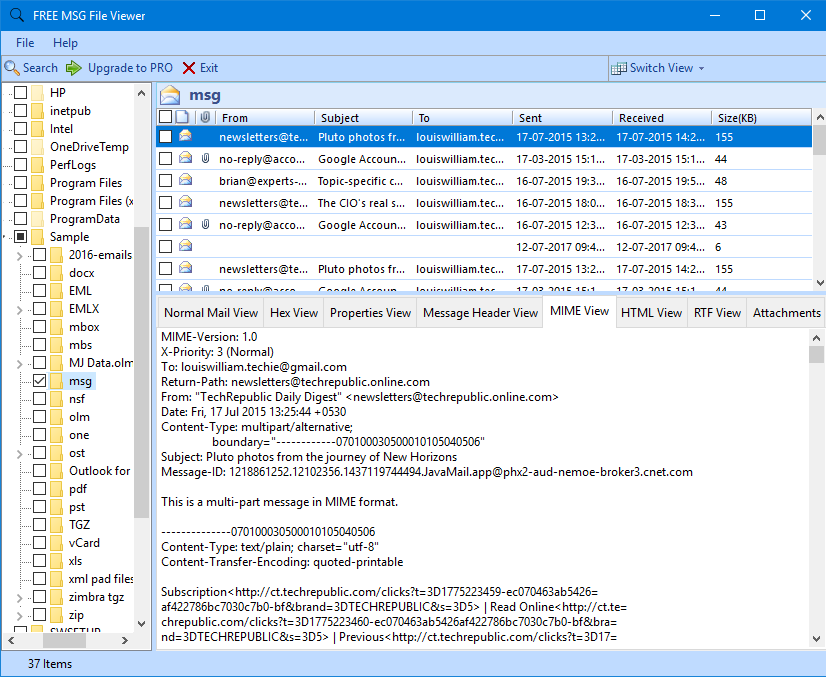Click the red X Exit icon

[x=189, y=68]
